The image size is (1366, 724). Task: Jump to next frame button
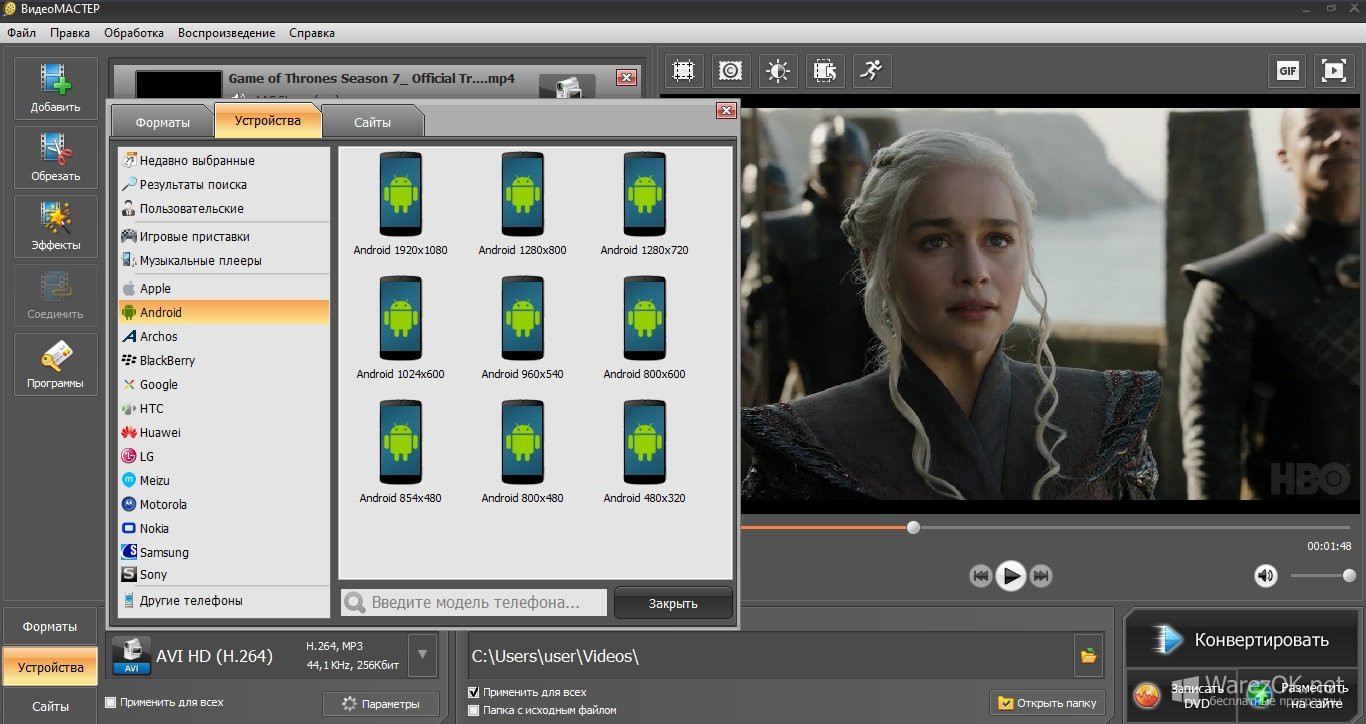pos(1041,576)
